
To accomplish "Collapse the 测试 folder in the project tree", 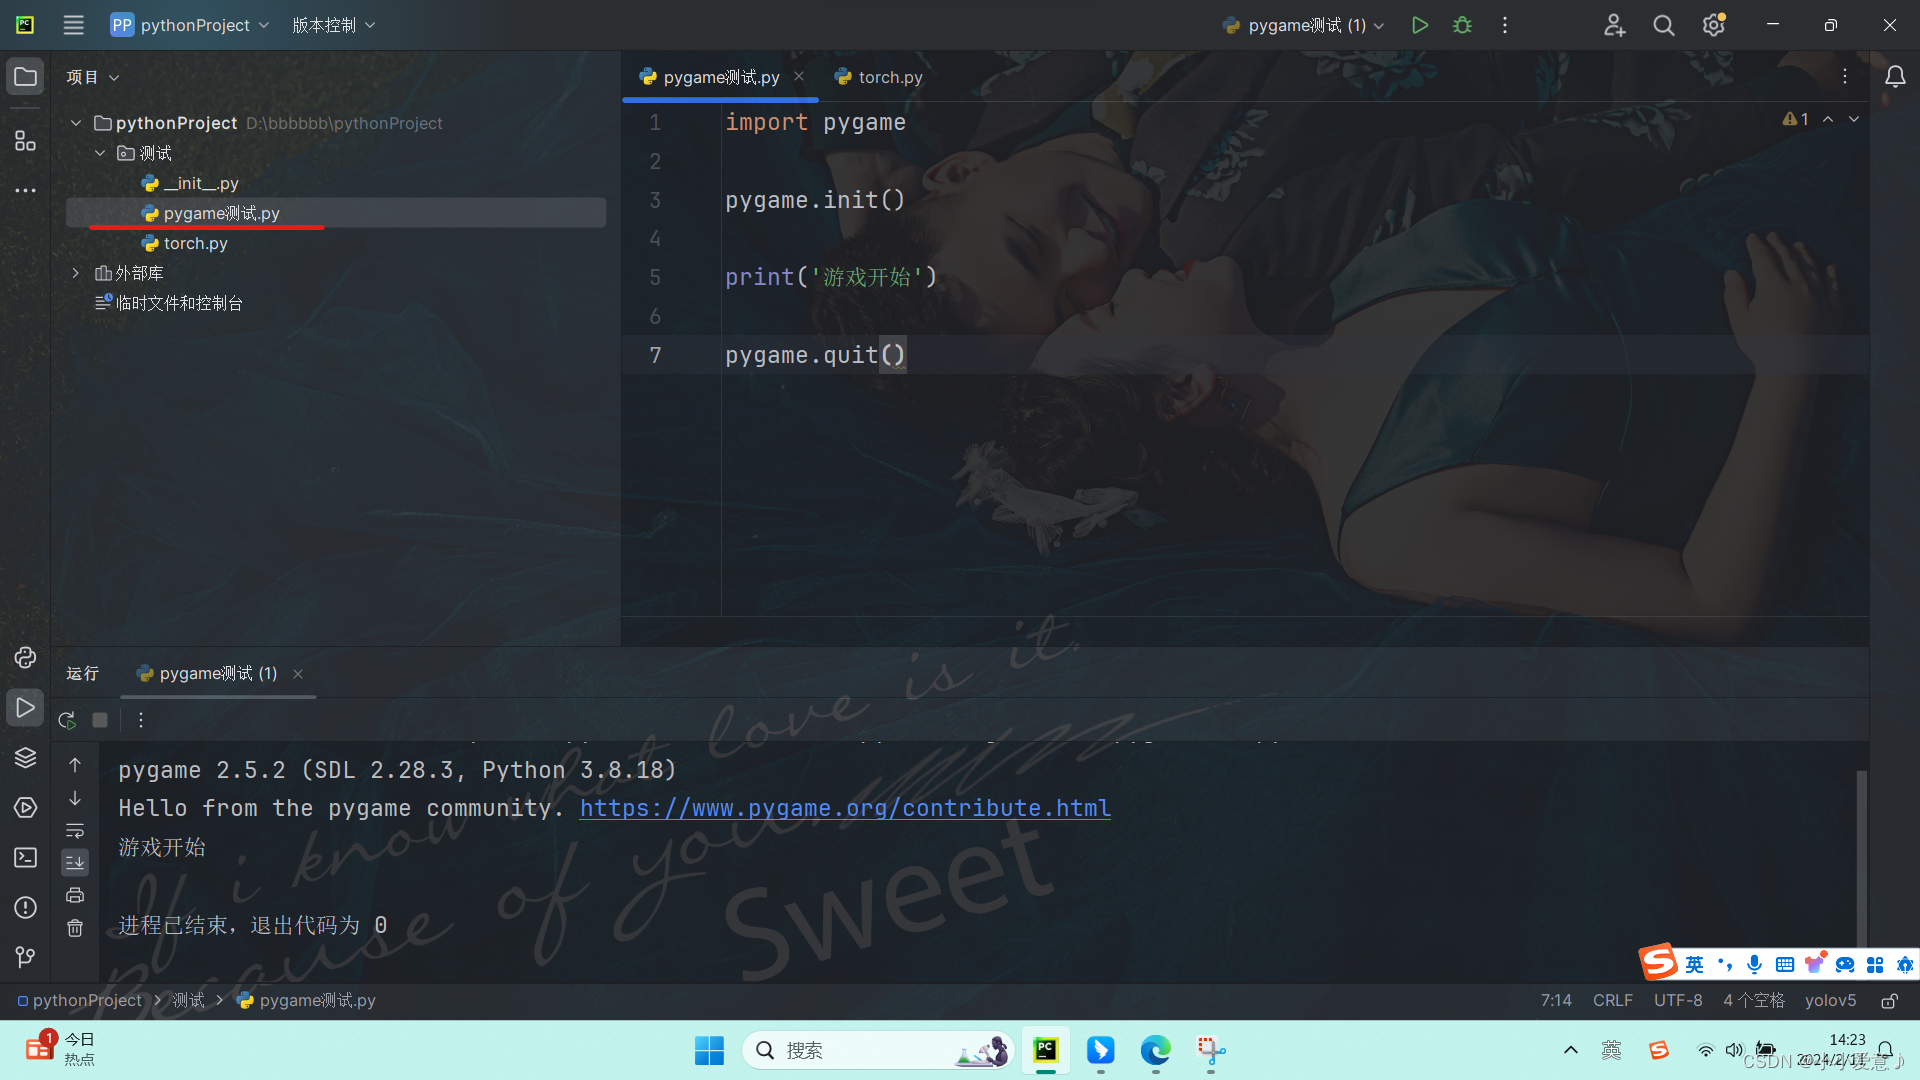I will [100, 153].
